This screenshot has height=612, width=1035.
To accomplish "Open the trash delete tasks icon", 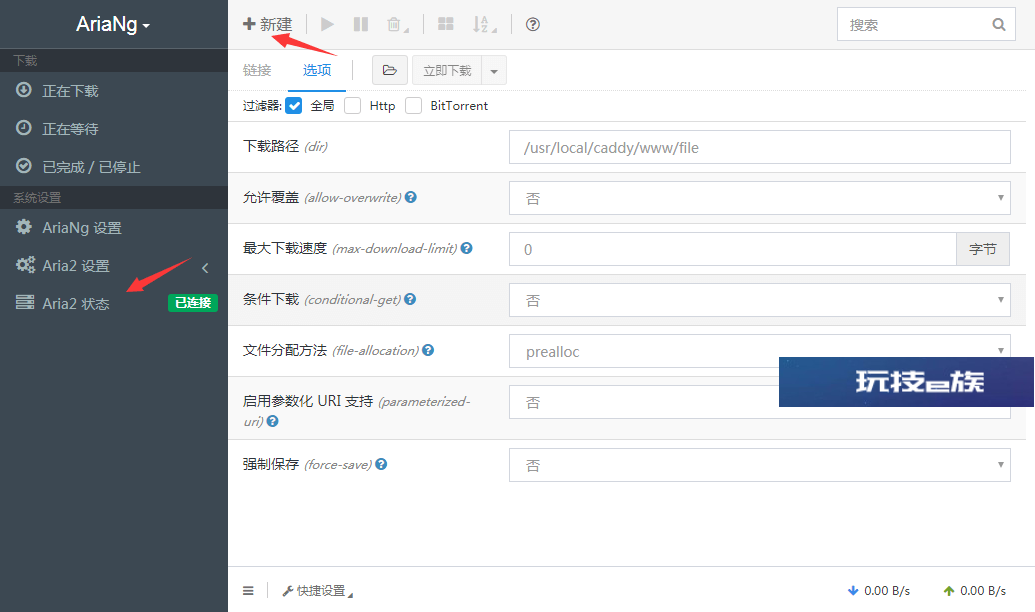I will point(396,24).
